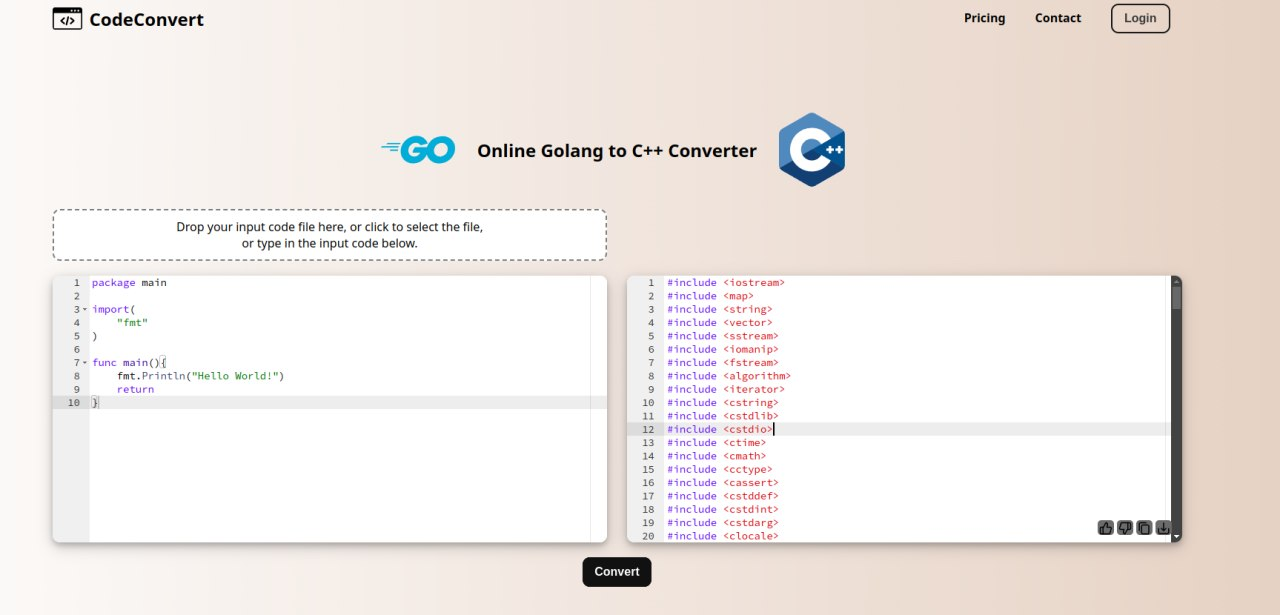This screenshot has width=1280, height=615.
Task: Click the 'return' line in Go code
Action: [x=135, y=389]
